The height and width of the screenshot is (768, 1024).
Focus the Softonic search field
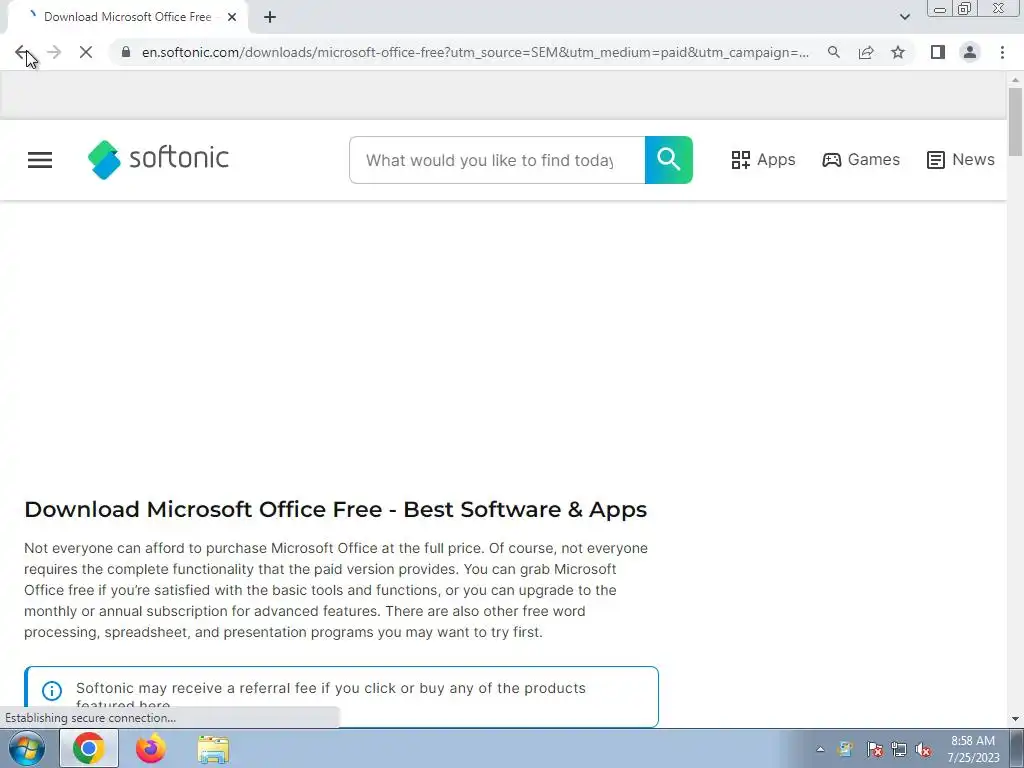497,160
